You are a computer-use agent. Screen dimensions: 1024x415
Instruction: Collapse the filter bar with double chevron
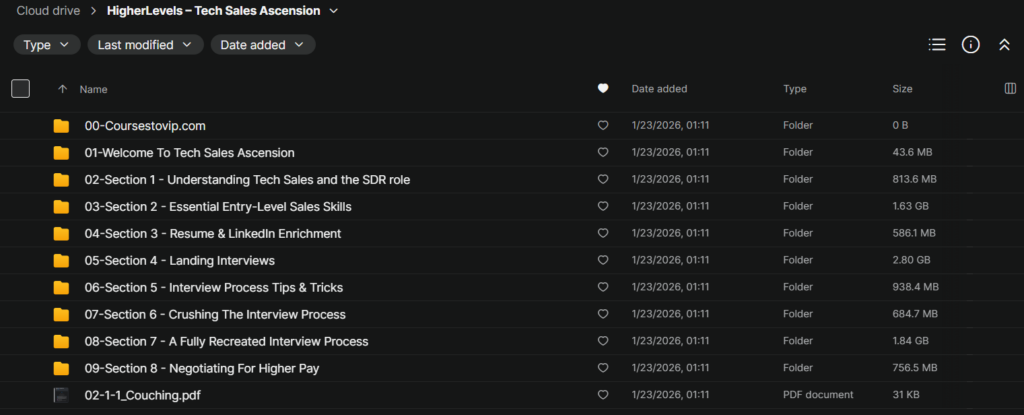click(x=1004, y=44)
